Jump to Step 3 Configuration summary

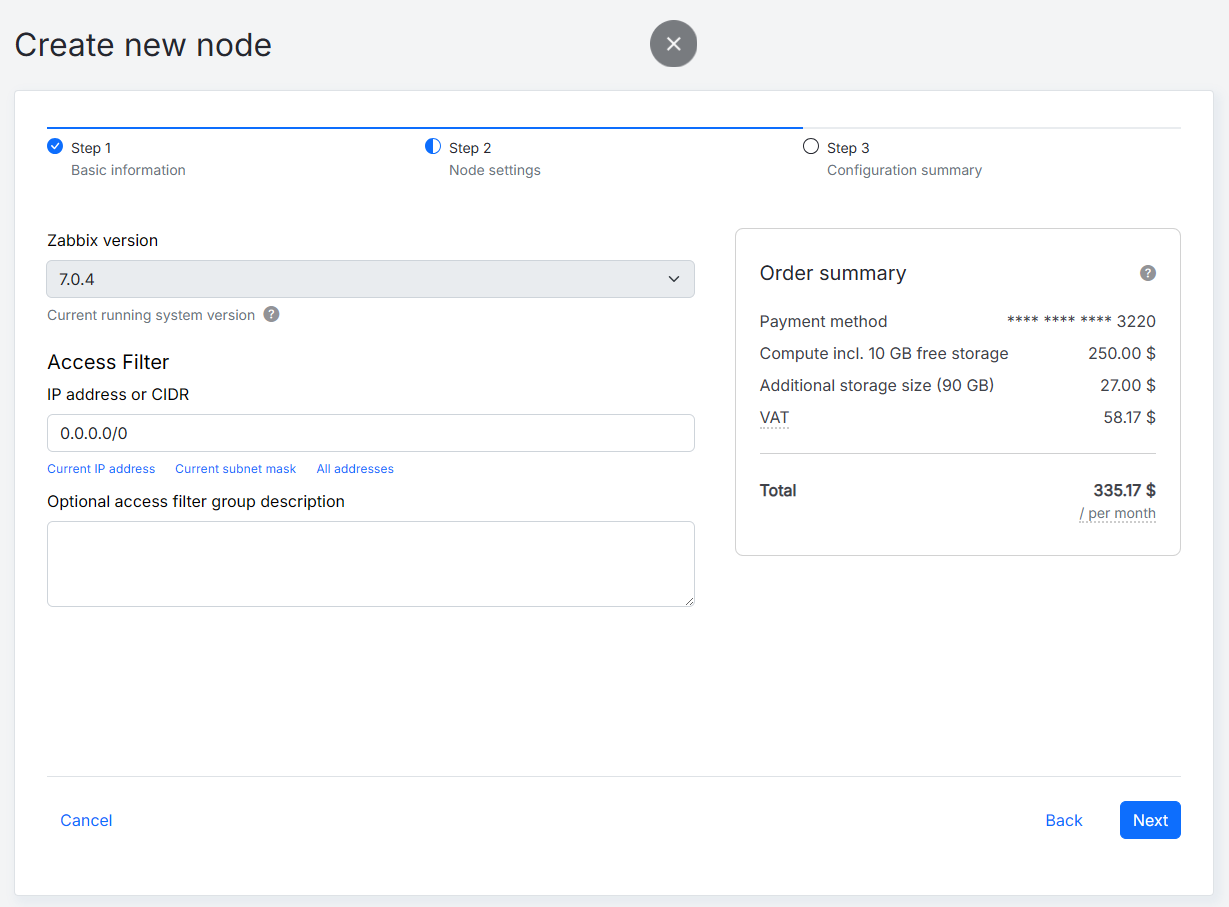pyautogui.click(x=904, y=159)
